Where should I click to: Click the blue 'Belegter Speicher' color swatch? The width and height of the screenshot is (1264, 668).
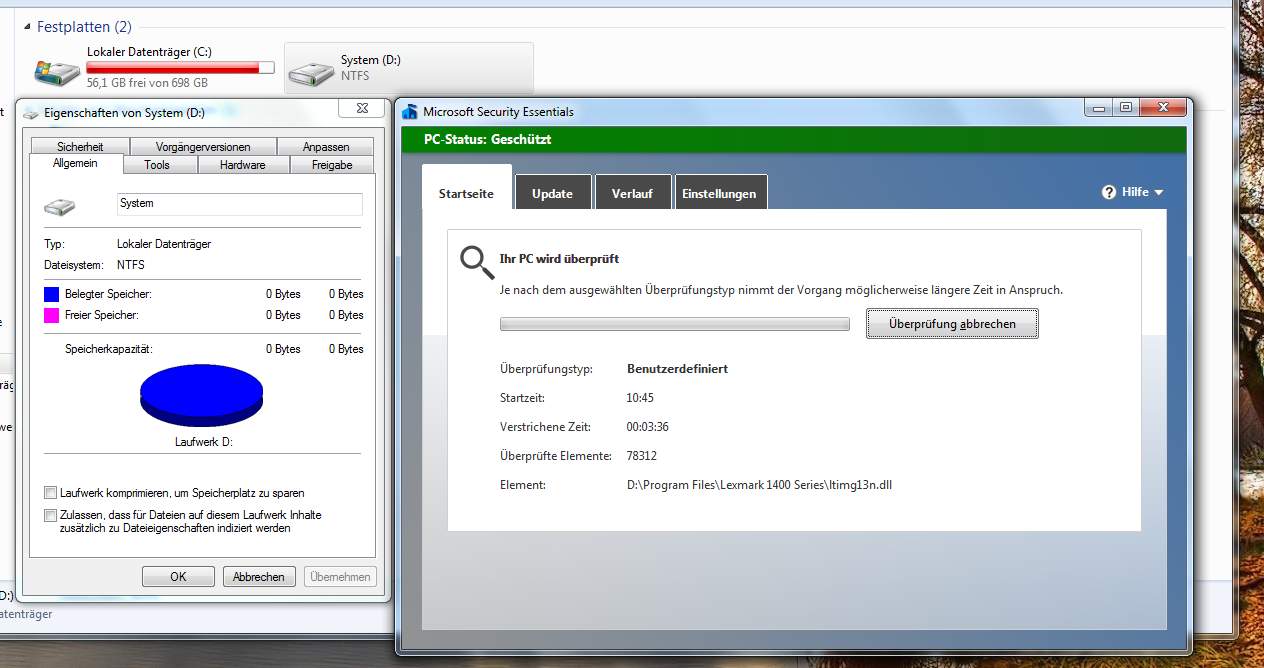pos(52,294)
